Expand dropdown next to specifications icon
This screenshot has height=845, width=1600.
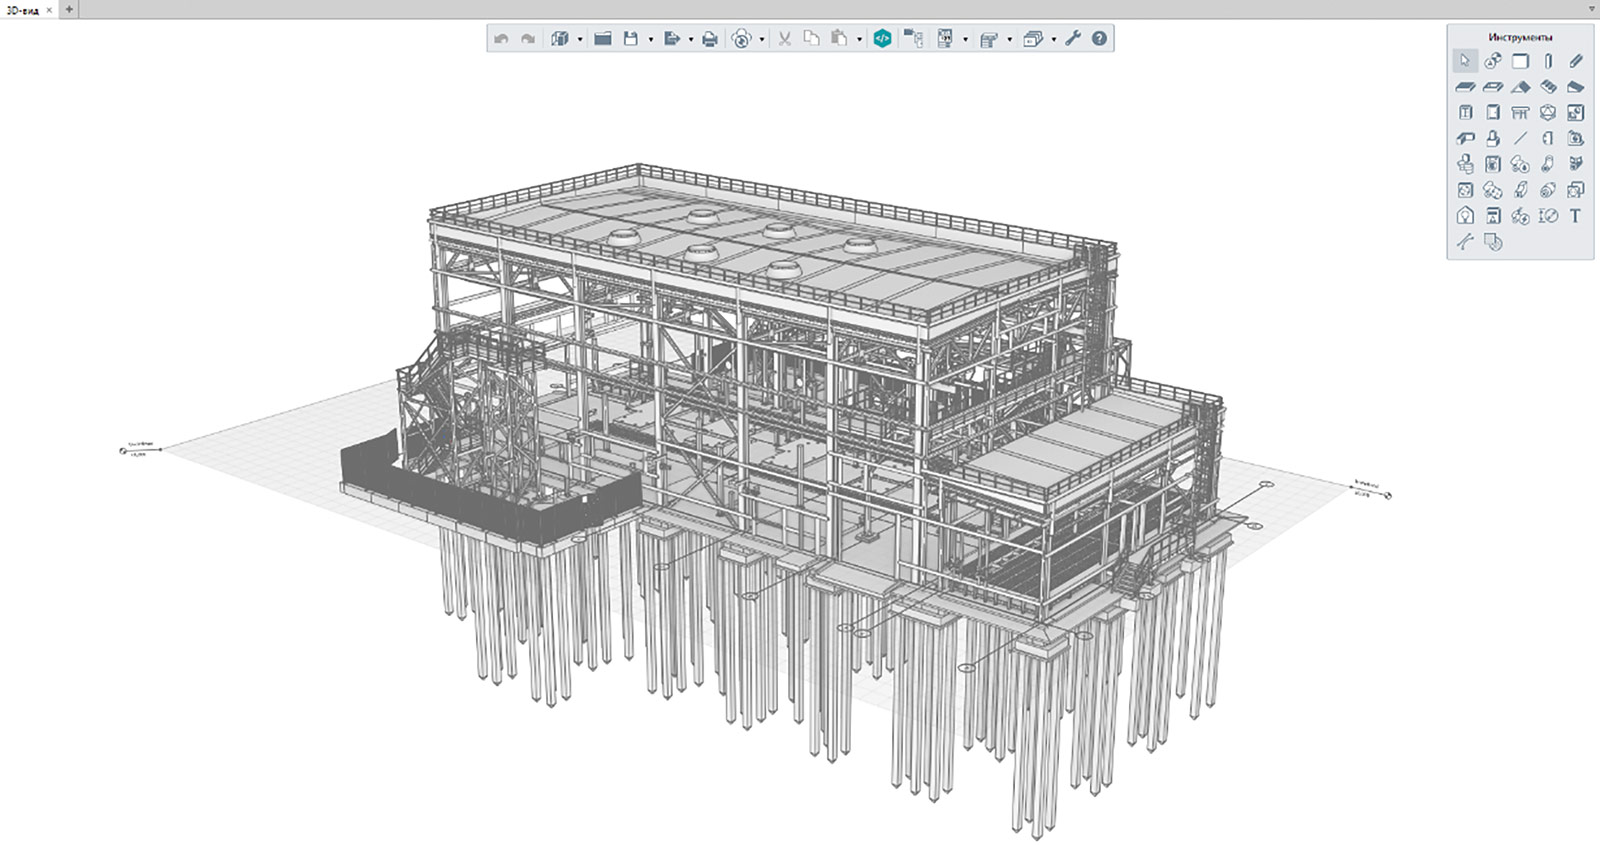click(x=965, y=40)
